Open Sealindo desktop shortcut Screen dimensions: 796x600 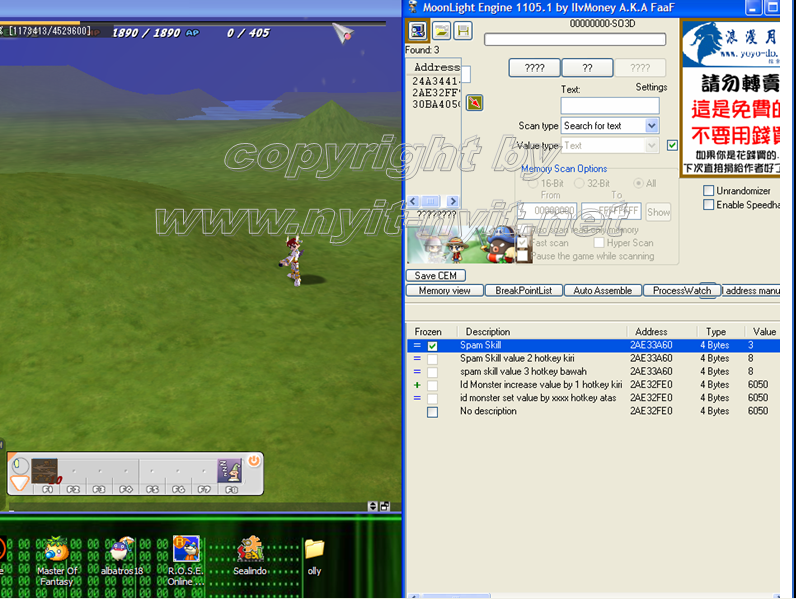point(250,556)
